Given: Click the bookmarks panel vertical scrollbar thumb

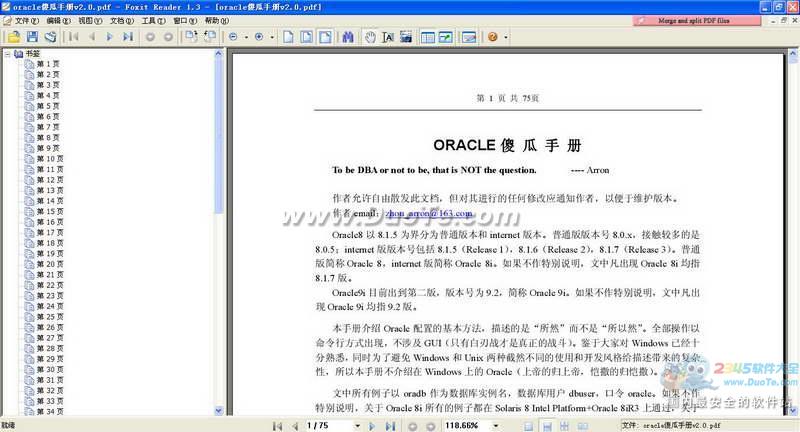Looking at the screenshot, I should pyautogui.click(x=219, y=135).
